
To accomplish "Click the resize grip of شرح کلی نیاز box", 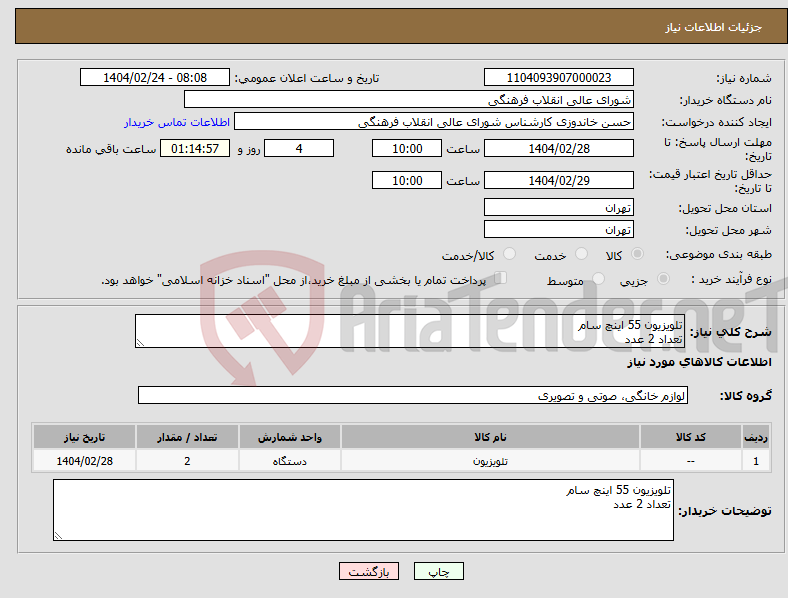I will 140,343.
